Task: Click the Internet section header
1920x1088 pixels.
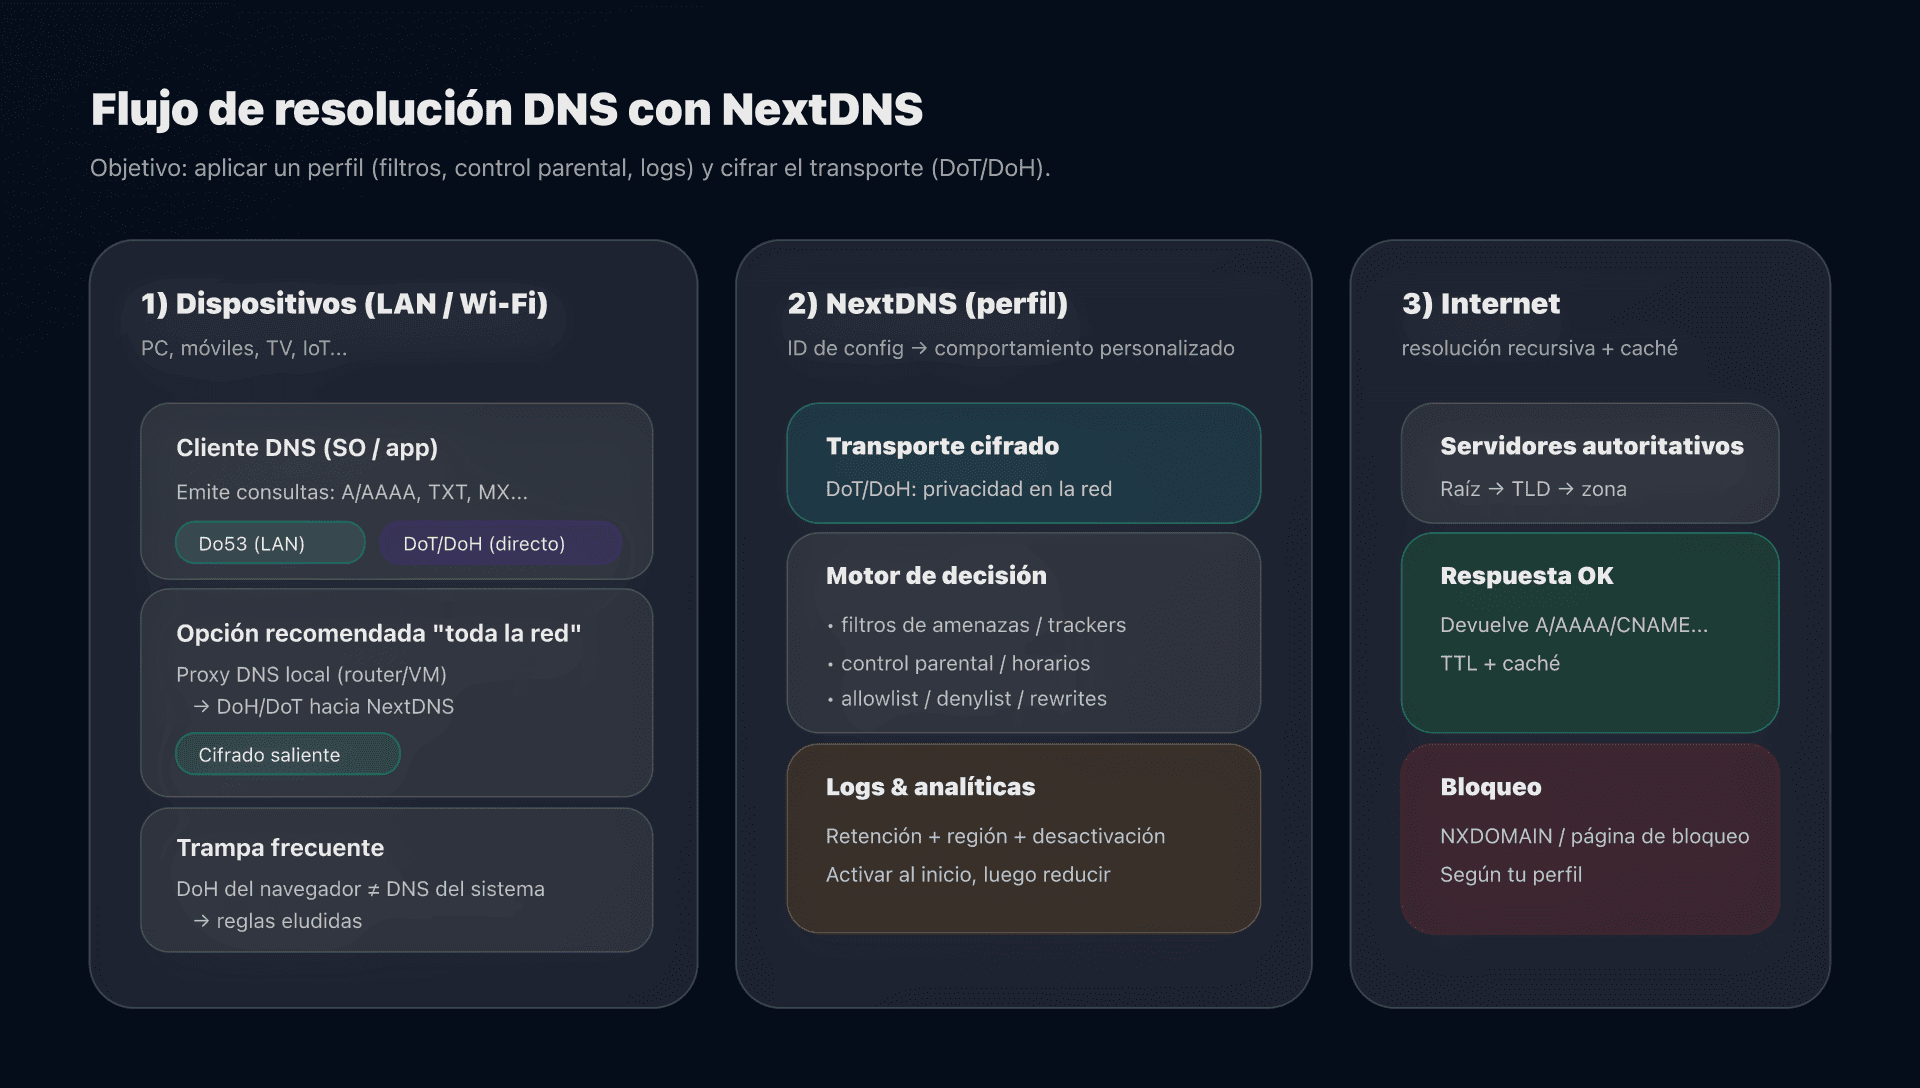Action: [1481, 303]
